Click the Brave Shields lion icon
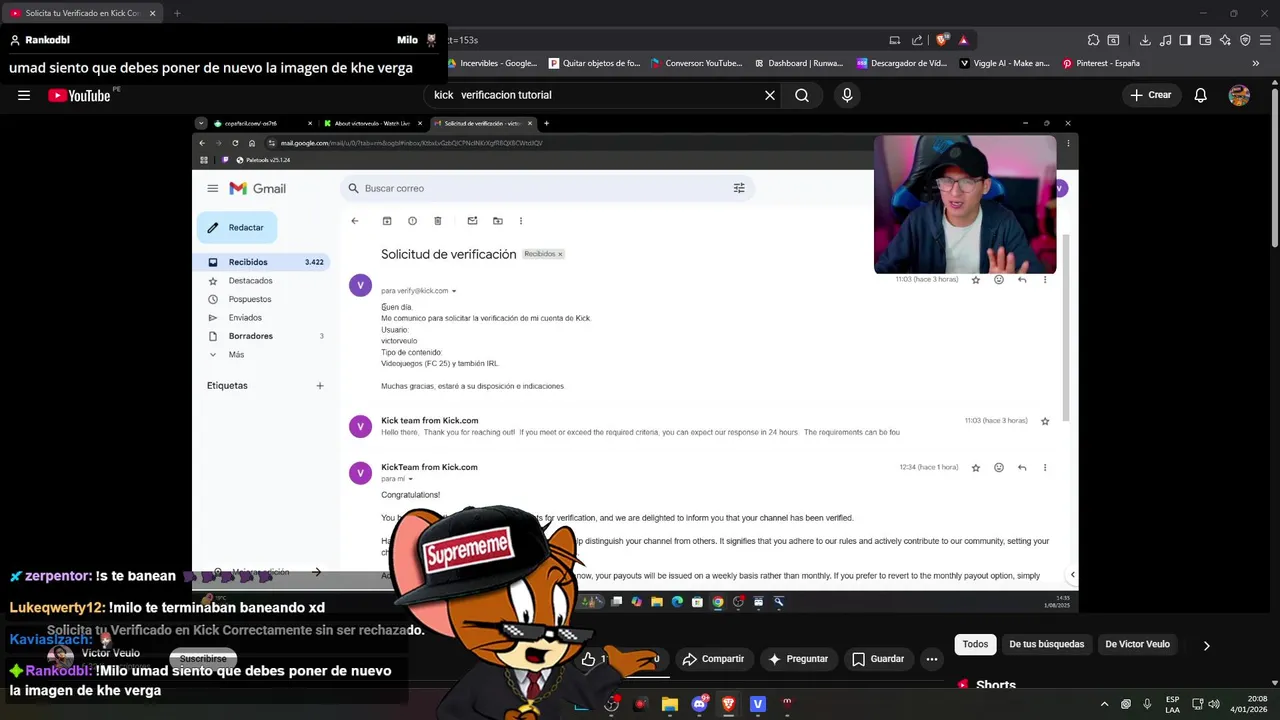Image resolution: width=1280 pixels, height=720 pixels. [x=942, y=40]
